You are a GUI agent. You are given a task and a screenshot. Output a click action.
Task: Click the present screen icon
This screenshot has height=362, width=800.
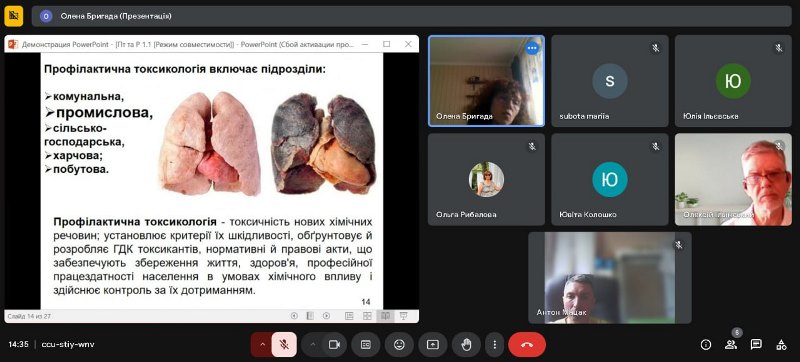433,345
